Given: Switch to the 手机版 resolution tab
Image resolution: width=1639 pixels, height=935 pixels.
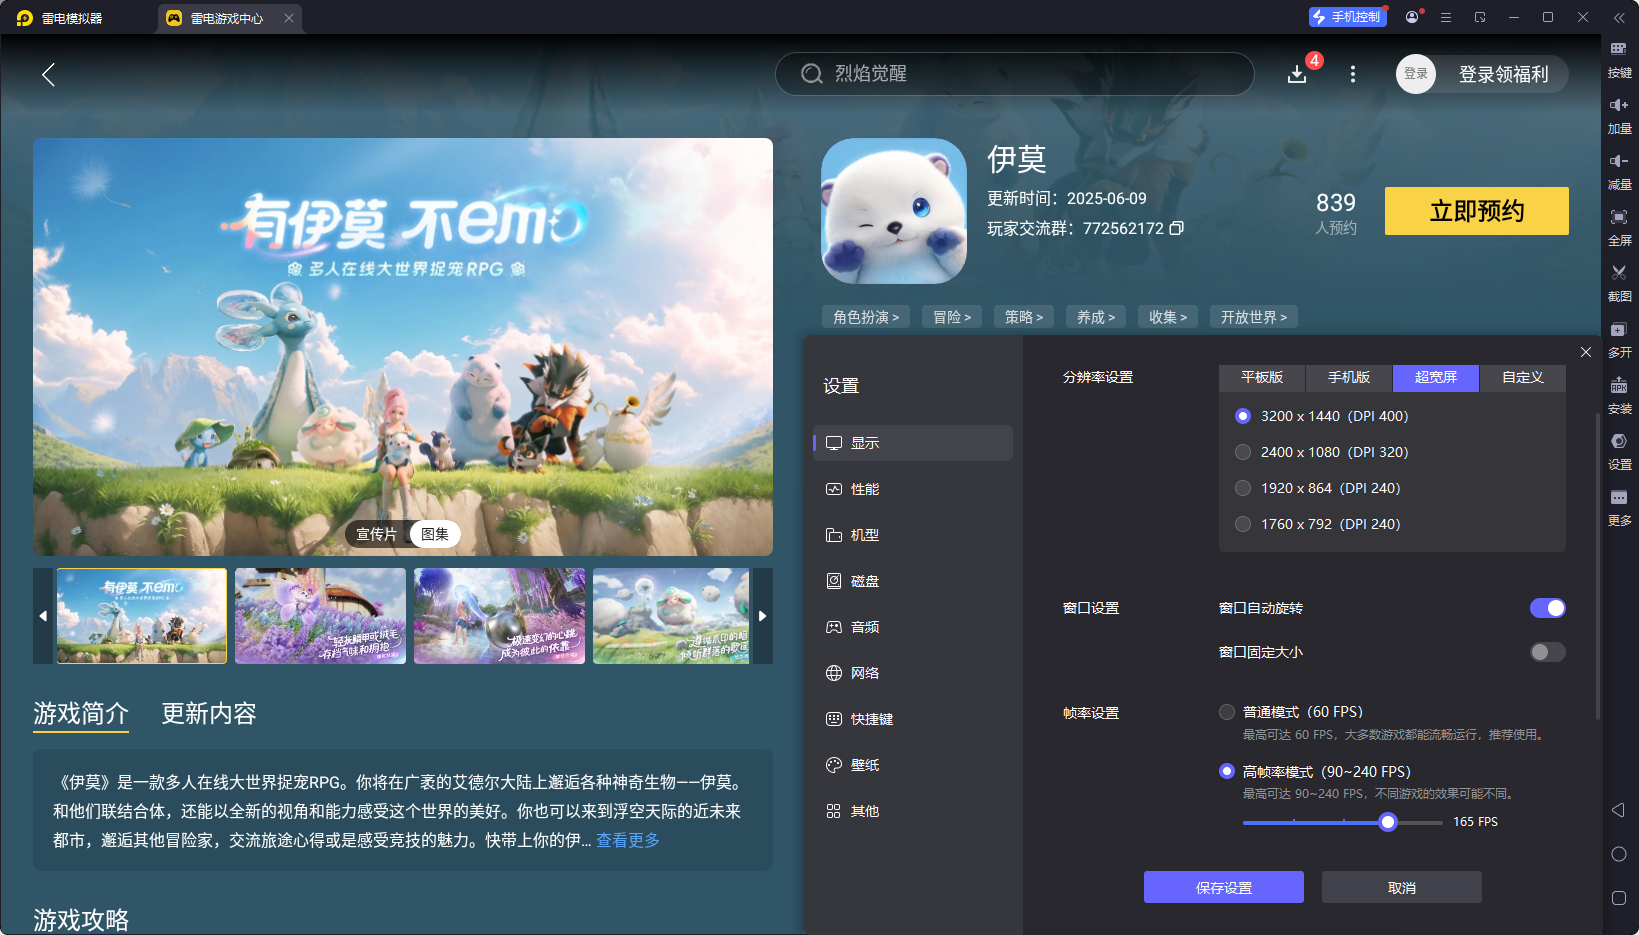Looking at the screenshot, I should coord(1348,378).
